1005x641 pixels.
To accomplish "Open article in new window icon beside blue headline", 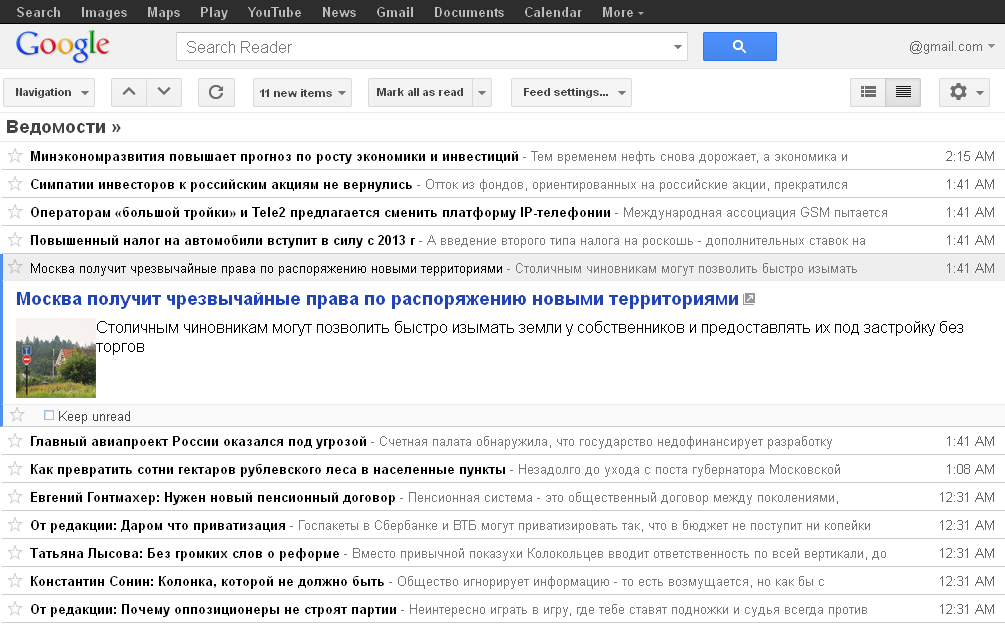I will (749, 299).
